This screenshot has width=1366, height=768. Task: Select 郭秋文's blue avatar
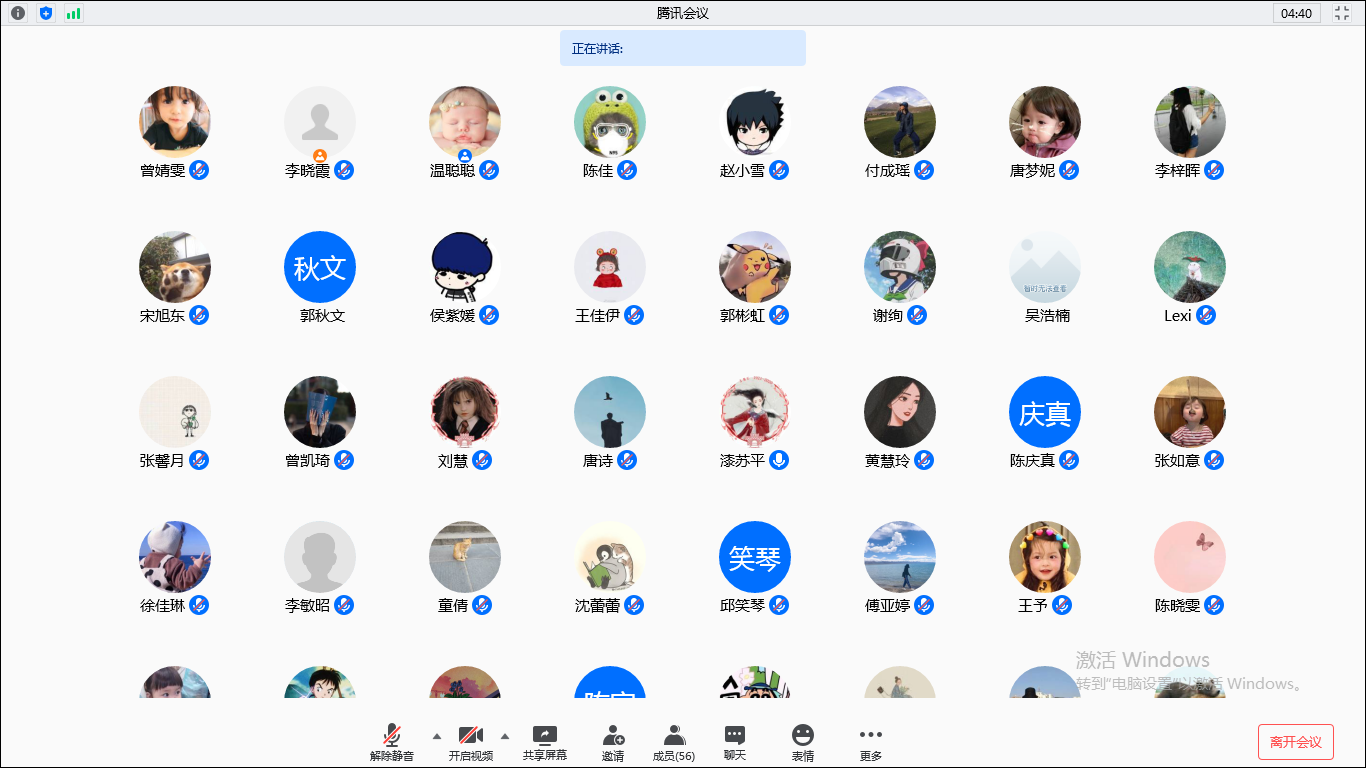point(320,267)
